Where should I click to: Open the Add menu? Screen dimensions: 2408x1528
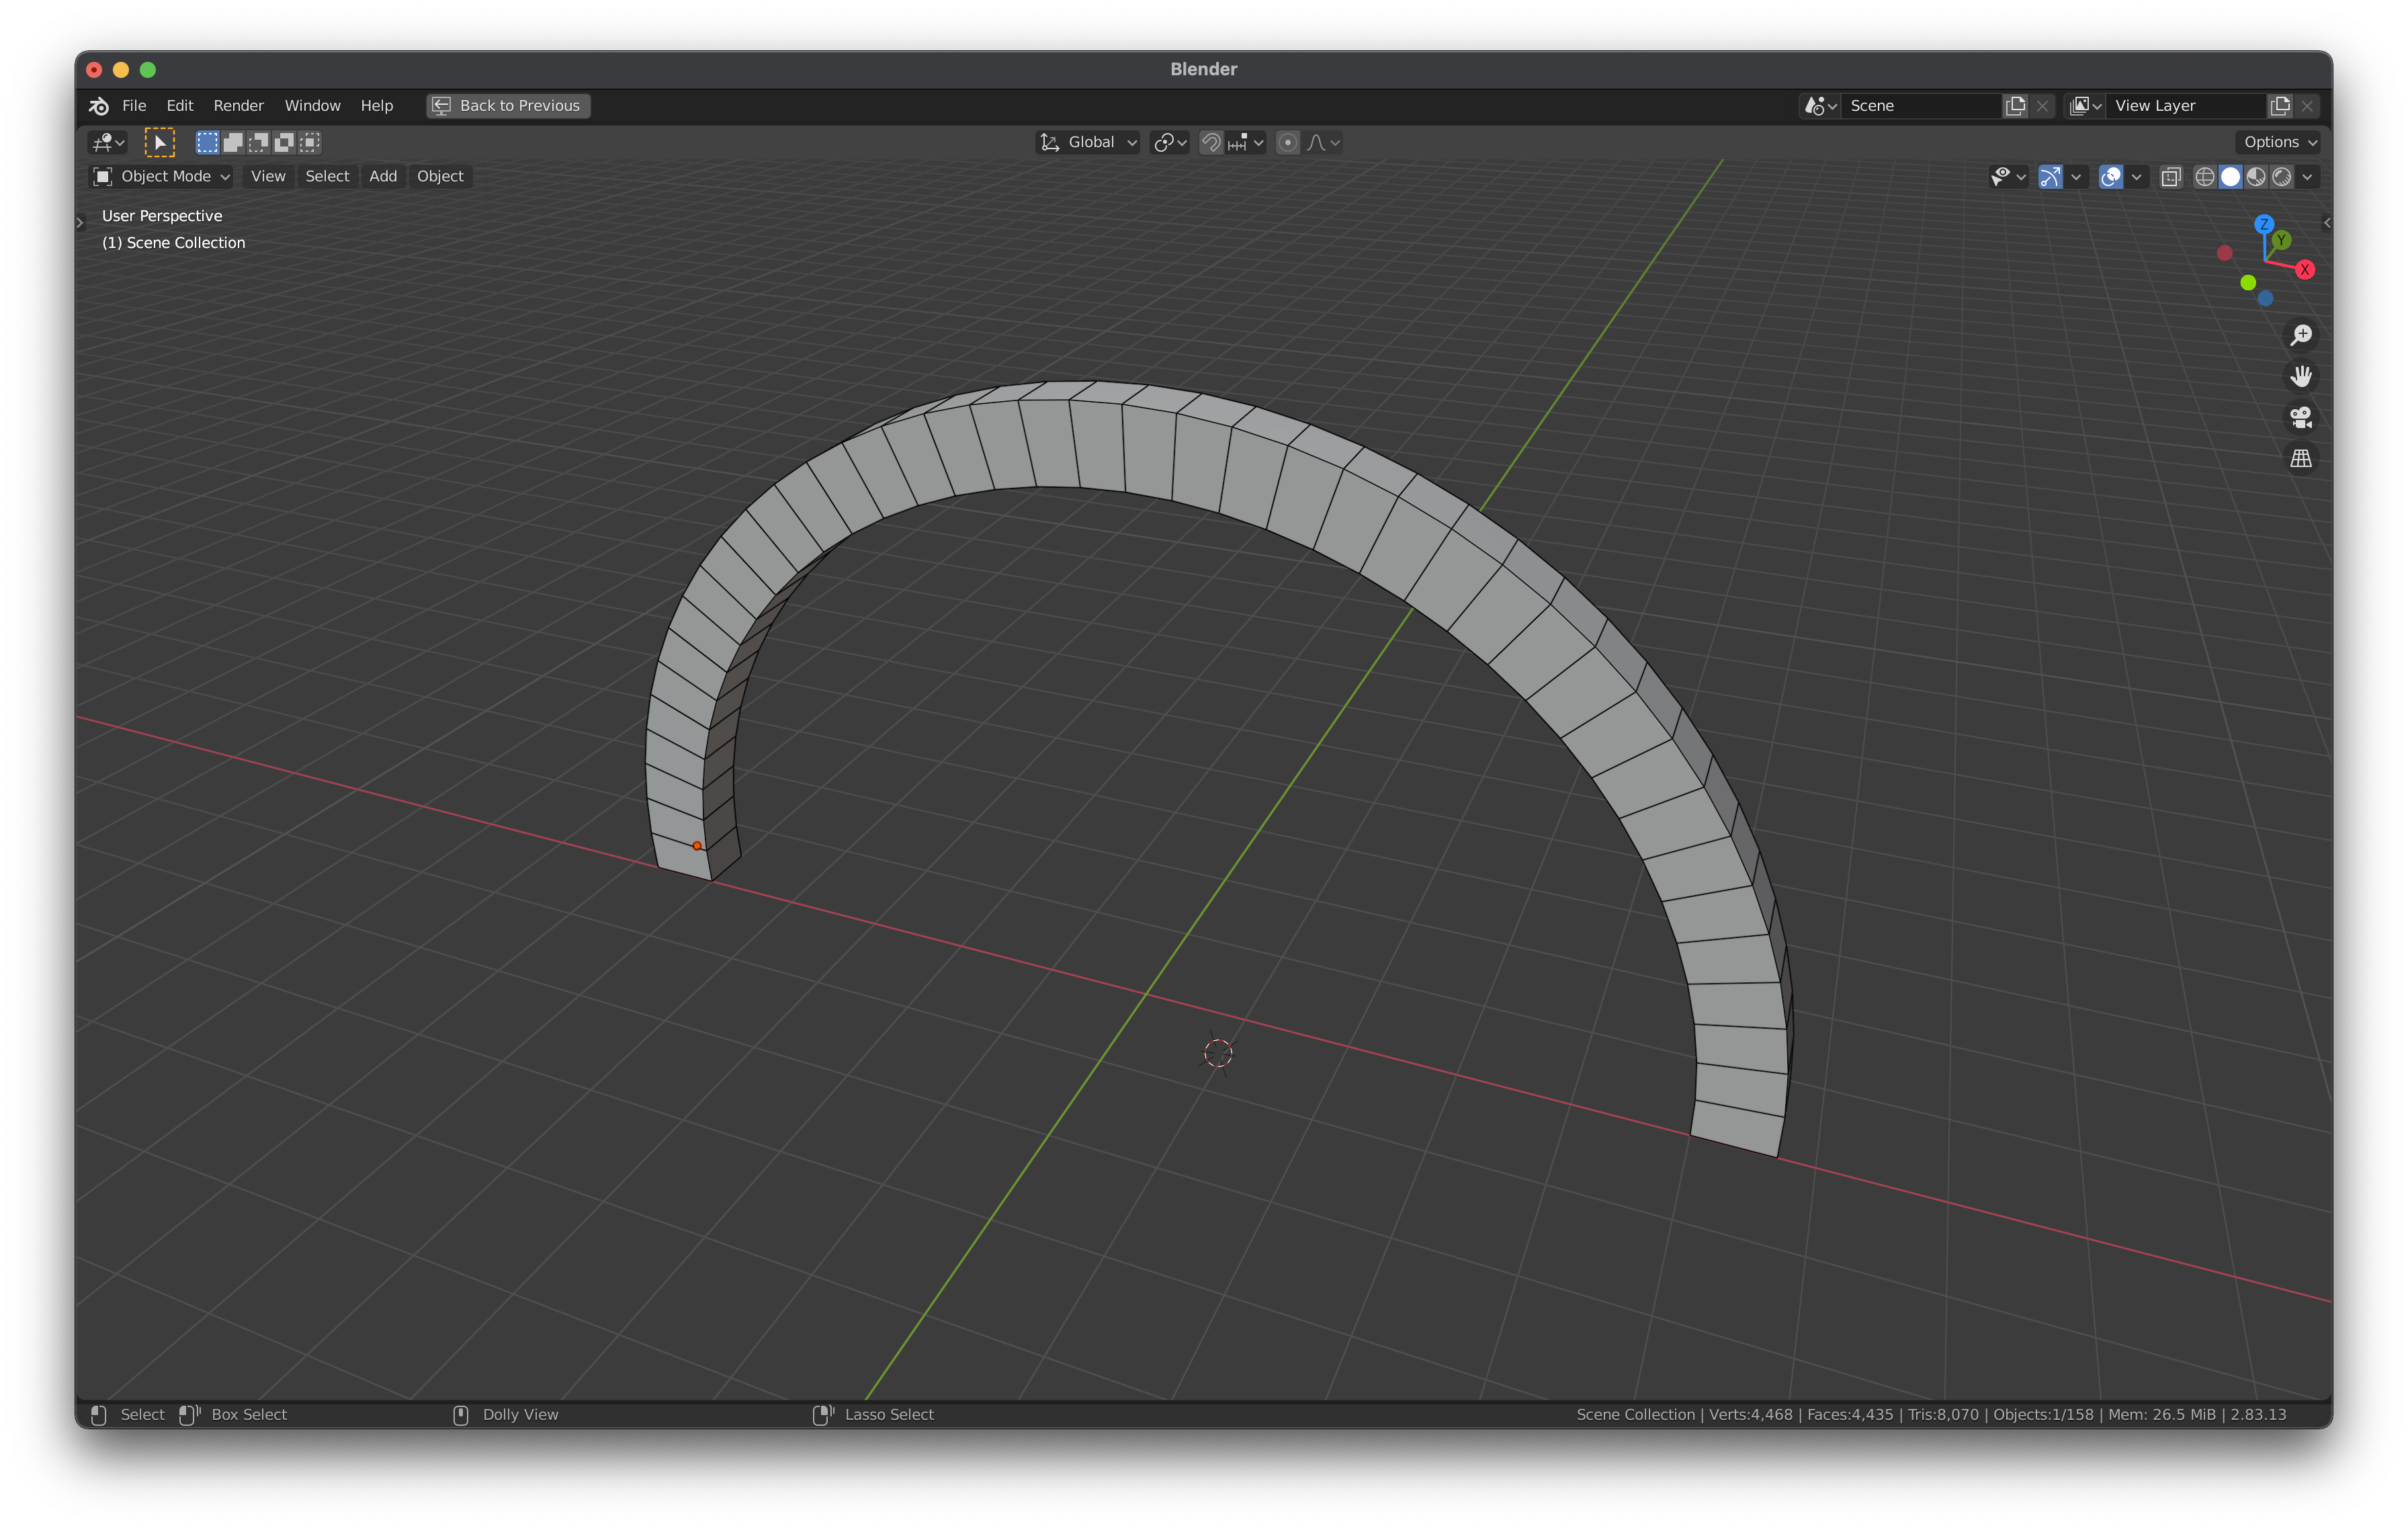click(x=383, y=177)
